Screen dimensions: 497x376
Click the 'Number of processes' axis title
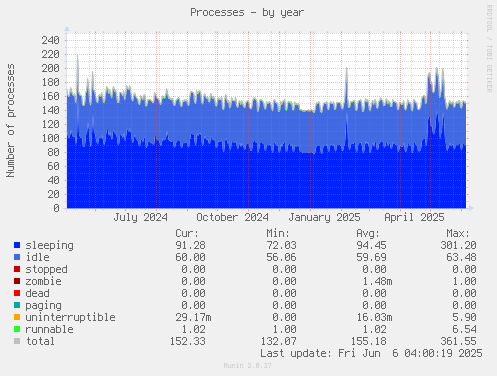[11, 121]
